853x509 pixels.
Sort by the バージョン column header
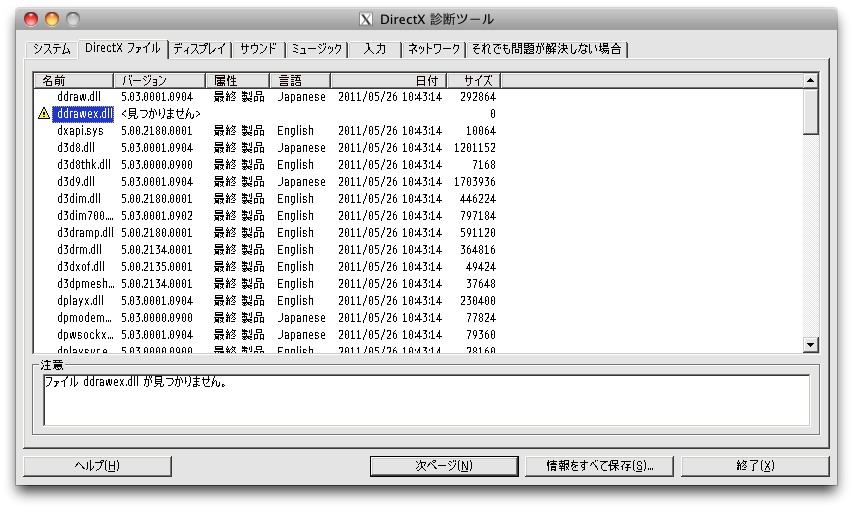coord(159,81)
